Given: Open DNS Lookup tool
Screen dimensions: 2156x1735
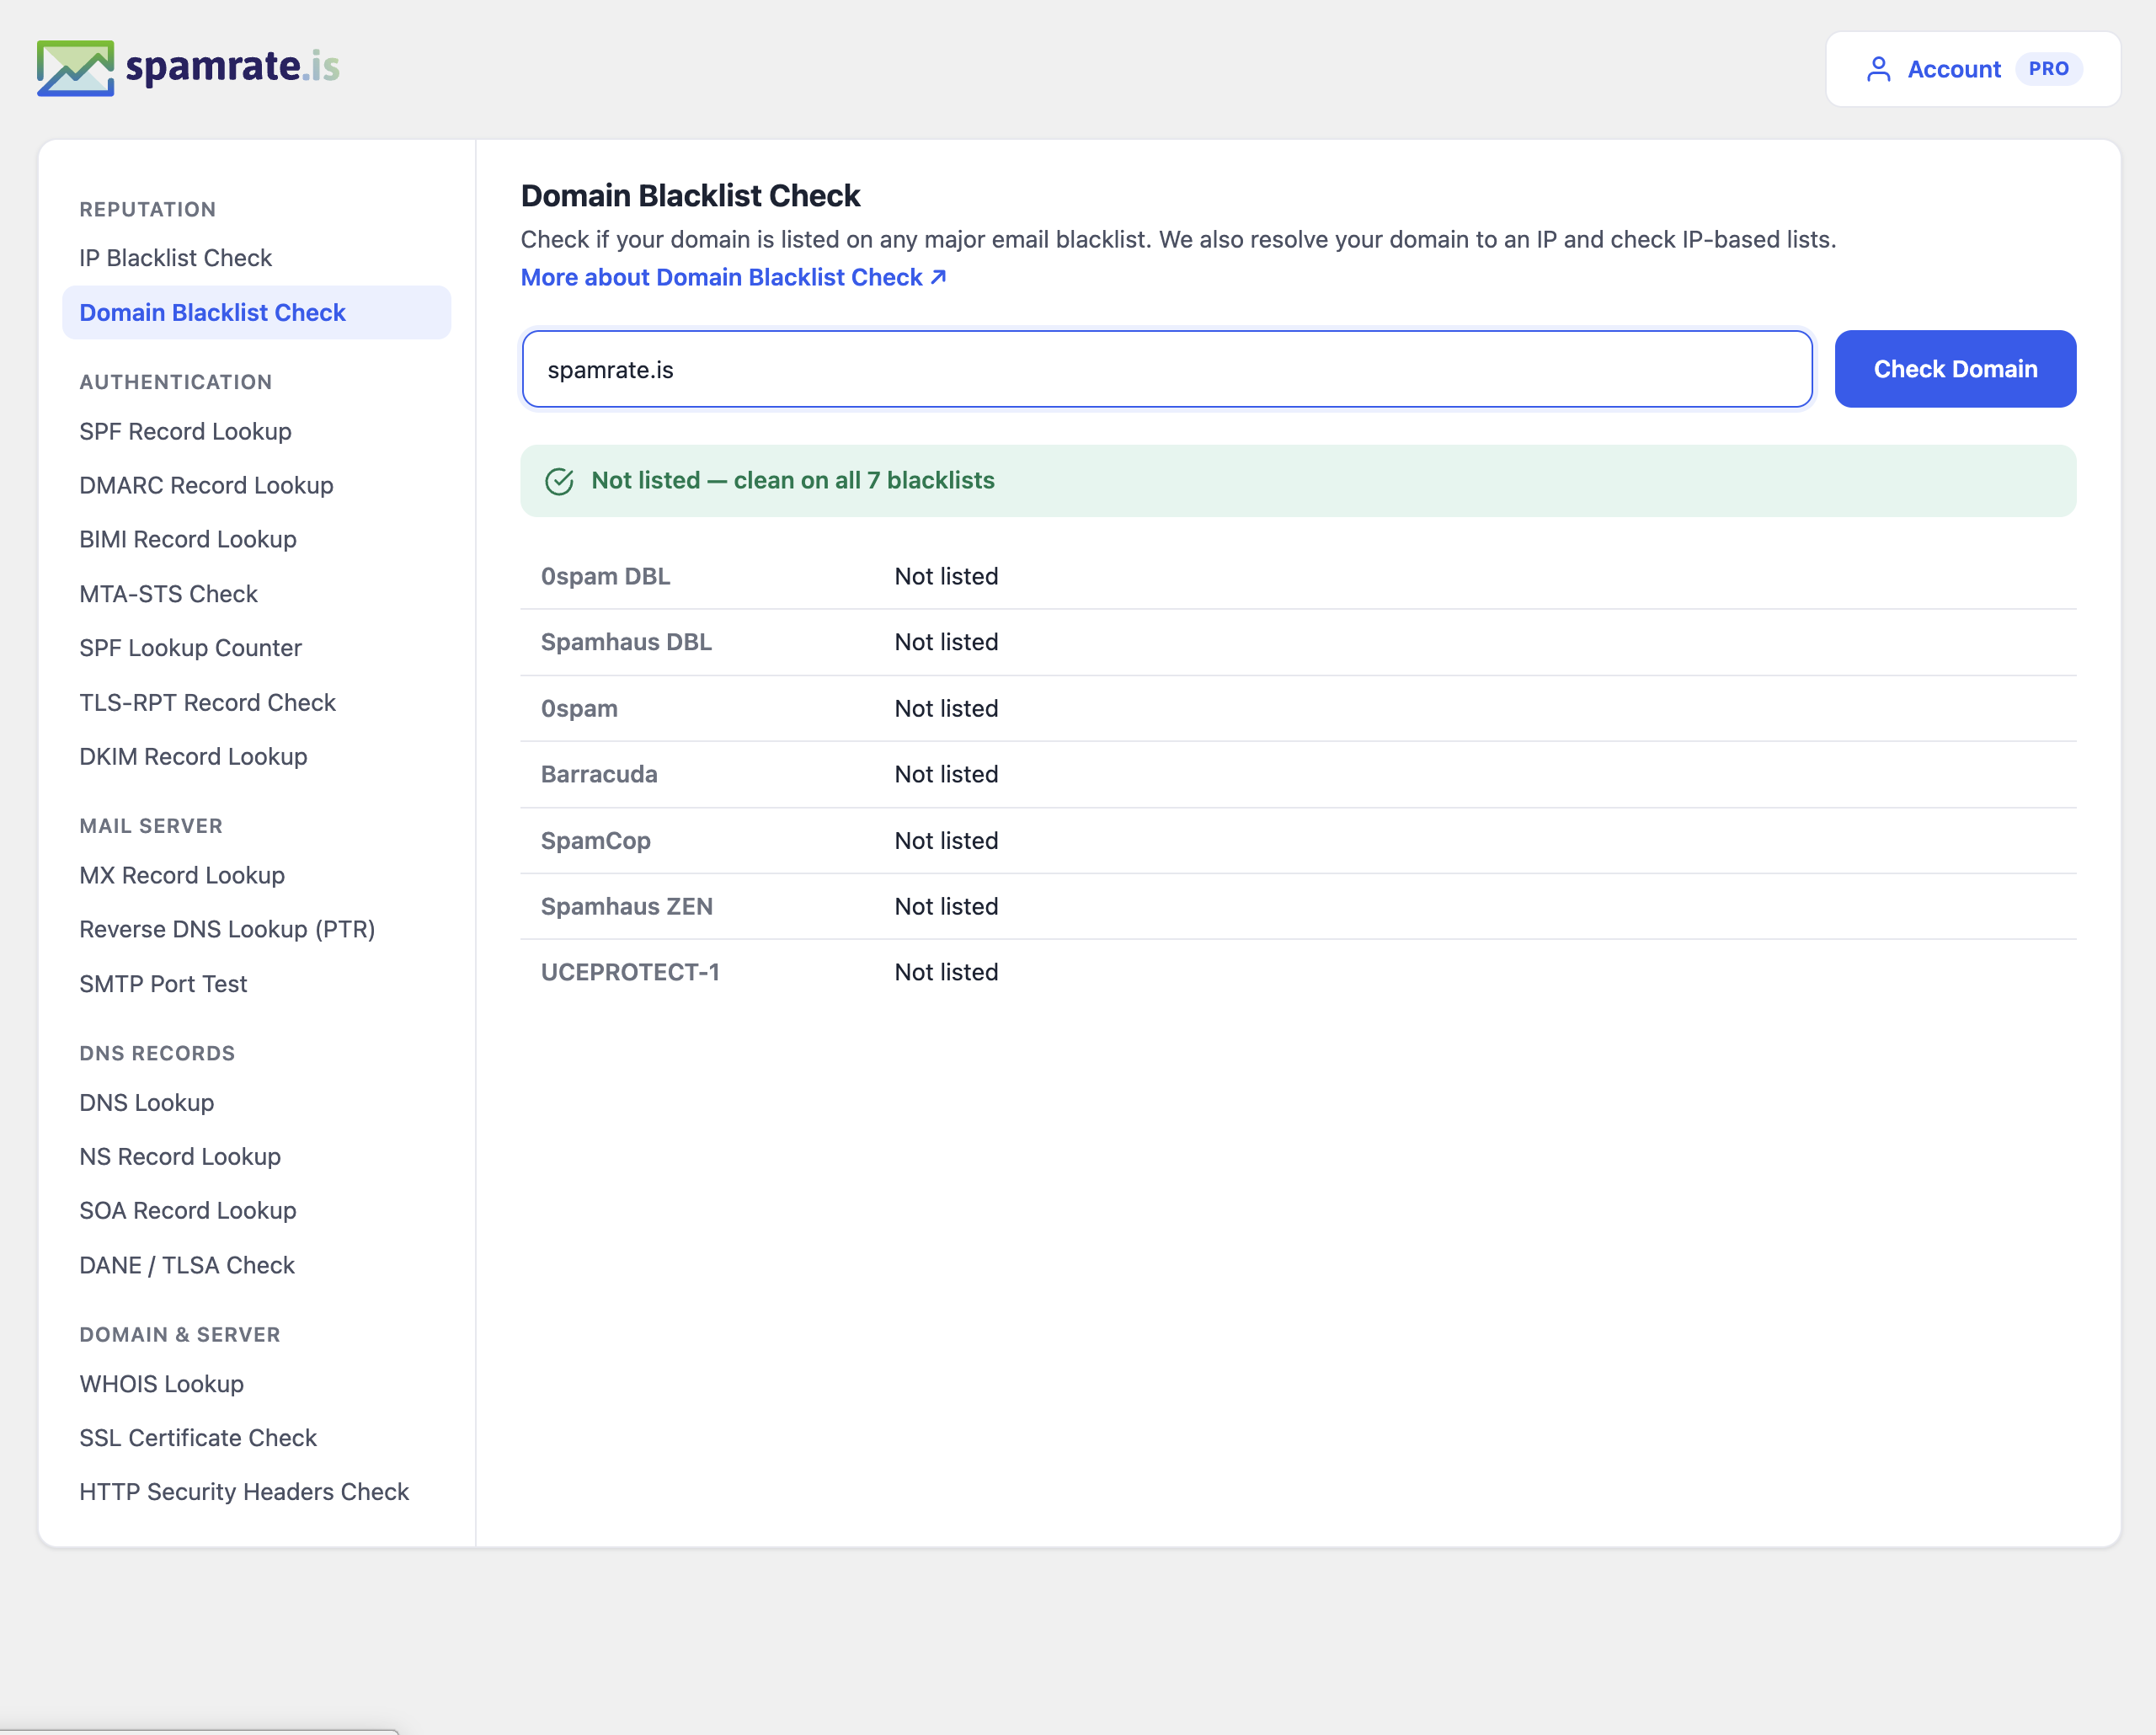Looking at the screenshot, I should pyautogui.click(x=146, y=1102).
